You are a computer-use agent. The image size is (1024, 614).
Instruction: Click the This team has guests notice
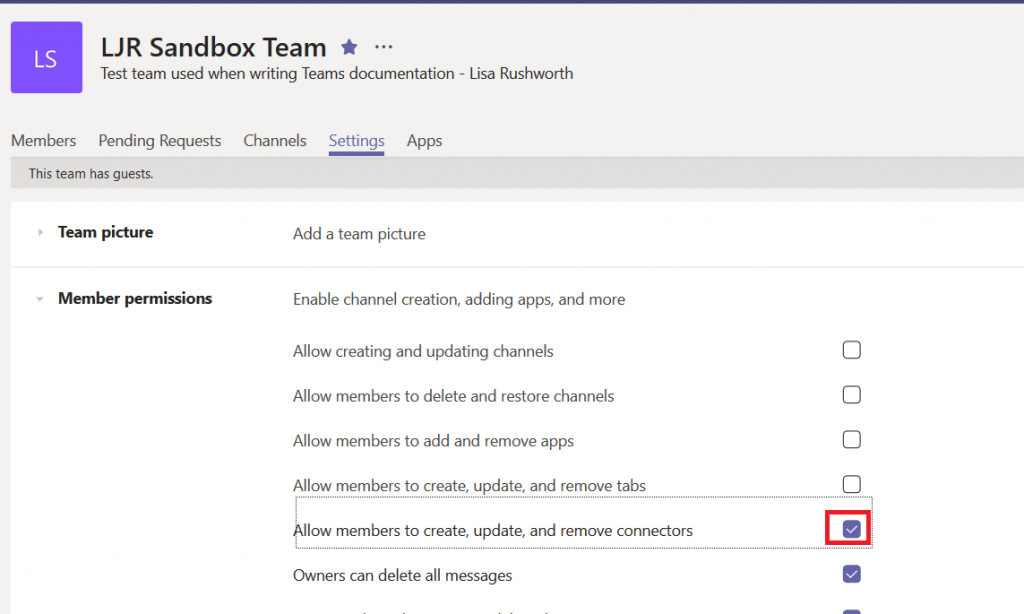point(91,174)
